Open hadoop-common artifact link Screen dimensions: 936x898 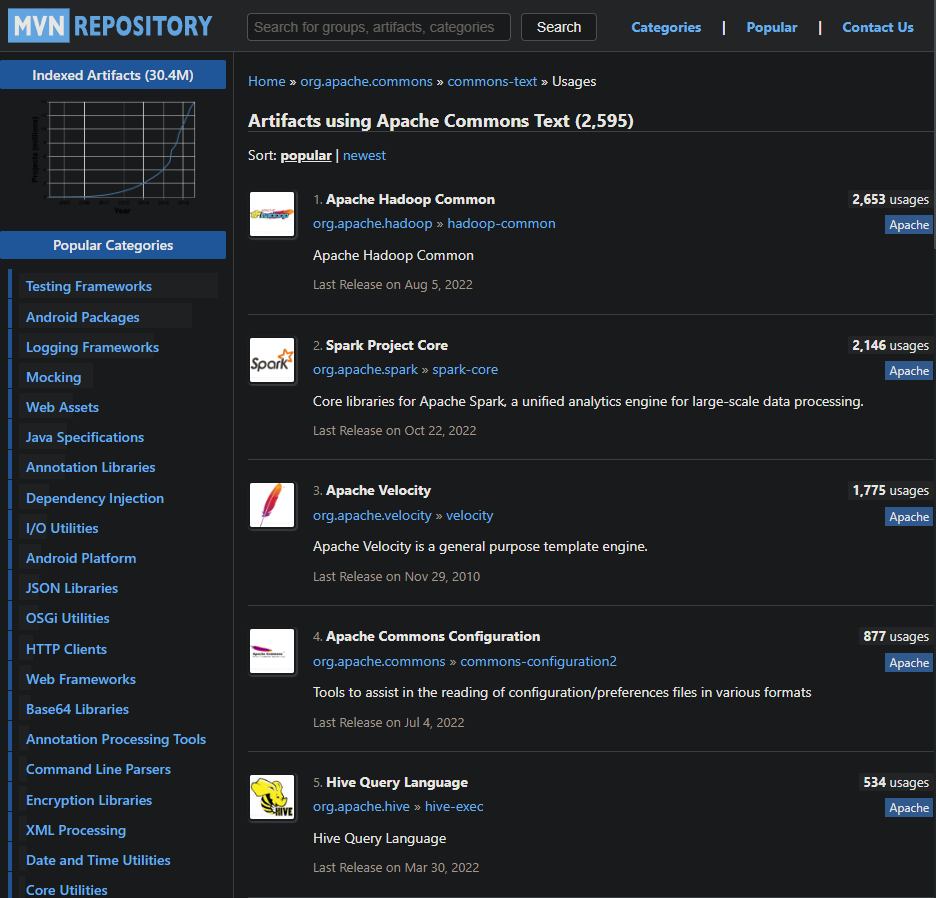pyautogui.click(x=501, y=223)
